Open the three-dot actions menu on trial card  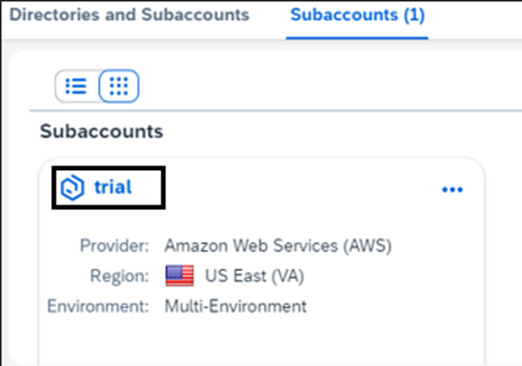coord(452,190)
